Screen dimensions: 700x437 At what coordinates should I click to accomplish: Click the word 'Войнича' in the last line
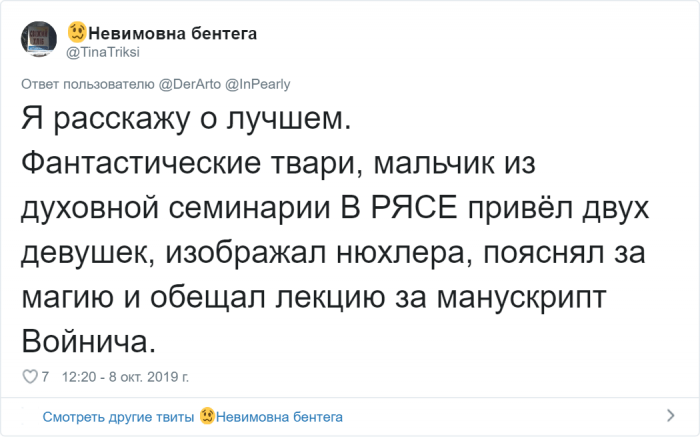[85, 342]
